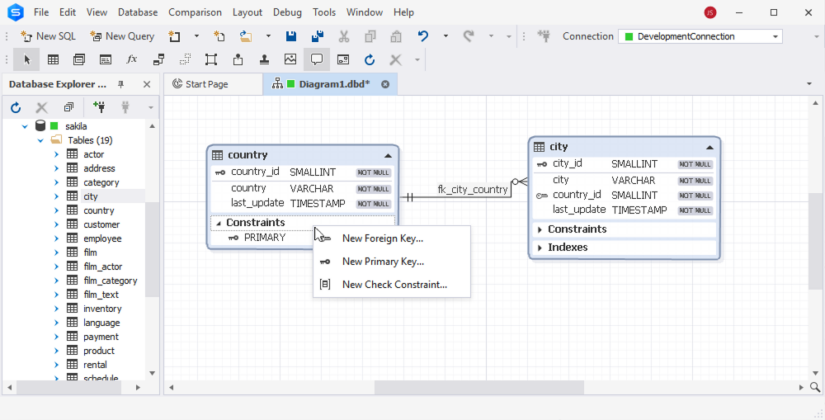This screenshot has width=825, height=420.
Task: Click the function (fx) tool icon
Action: [x=132, y=60]
